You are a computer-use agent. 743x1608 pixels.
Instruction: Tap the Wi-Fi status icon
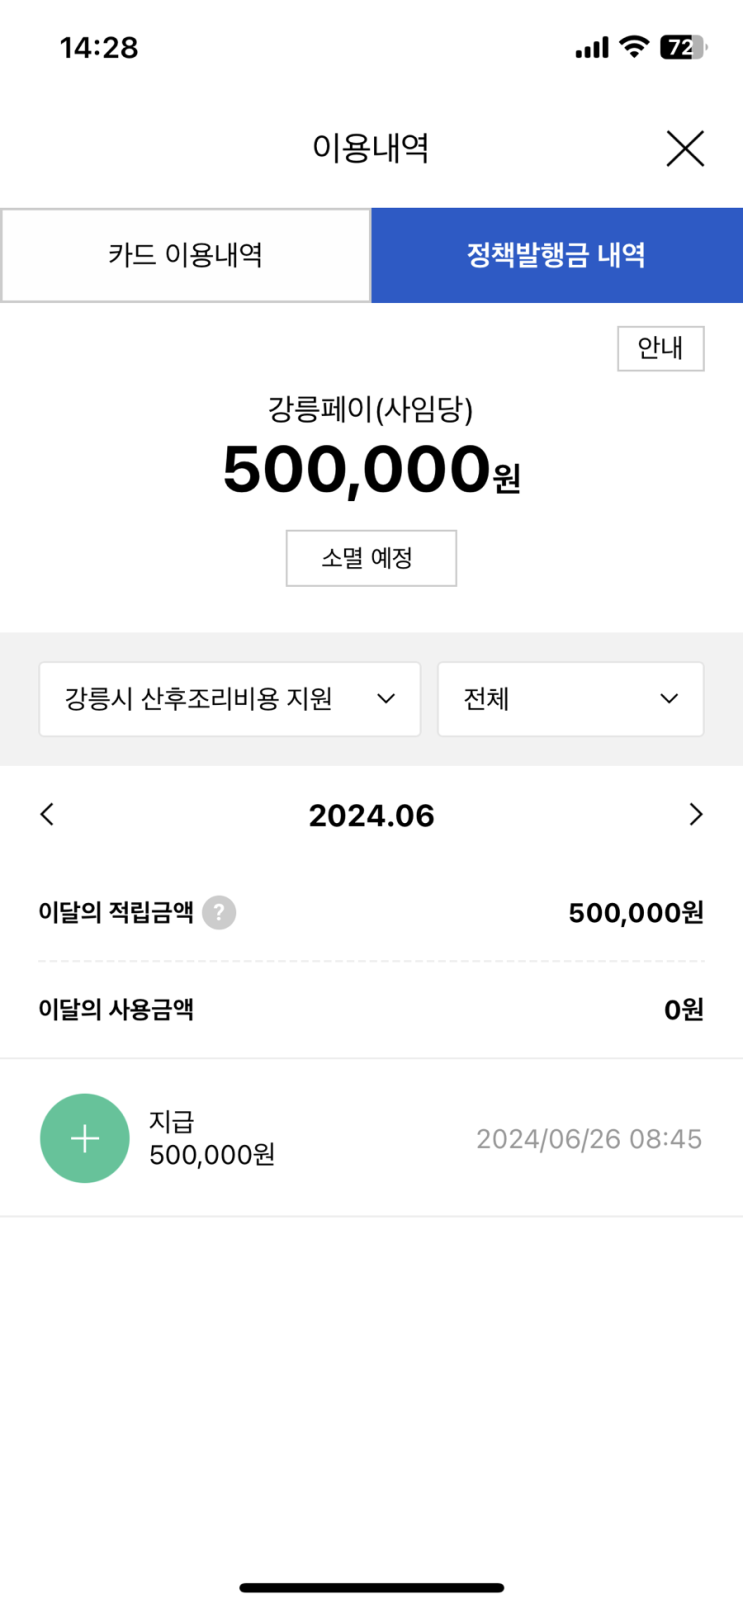pyautogui.click(x=634, y=47)
